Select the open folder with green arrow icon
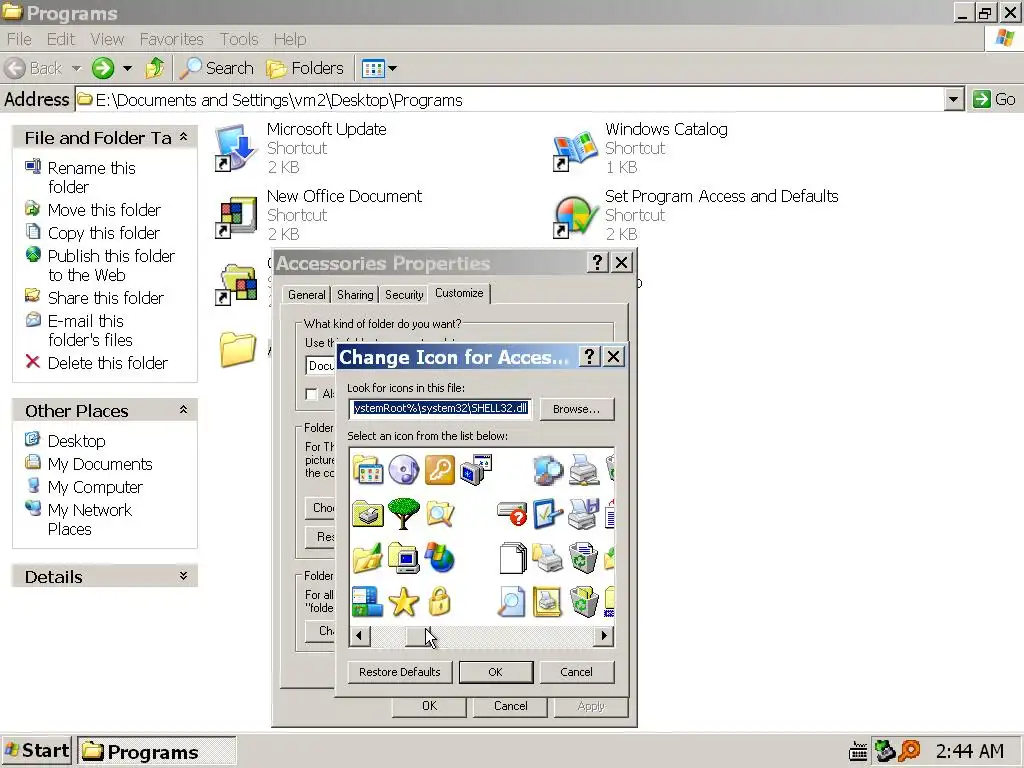Image resolution: width=1024 pixels, height=768 pixels. click(x=368, y=558)
